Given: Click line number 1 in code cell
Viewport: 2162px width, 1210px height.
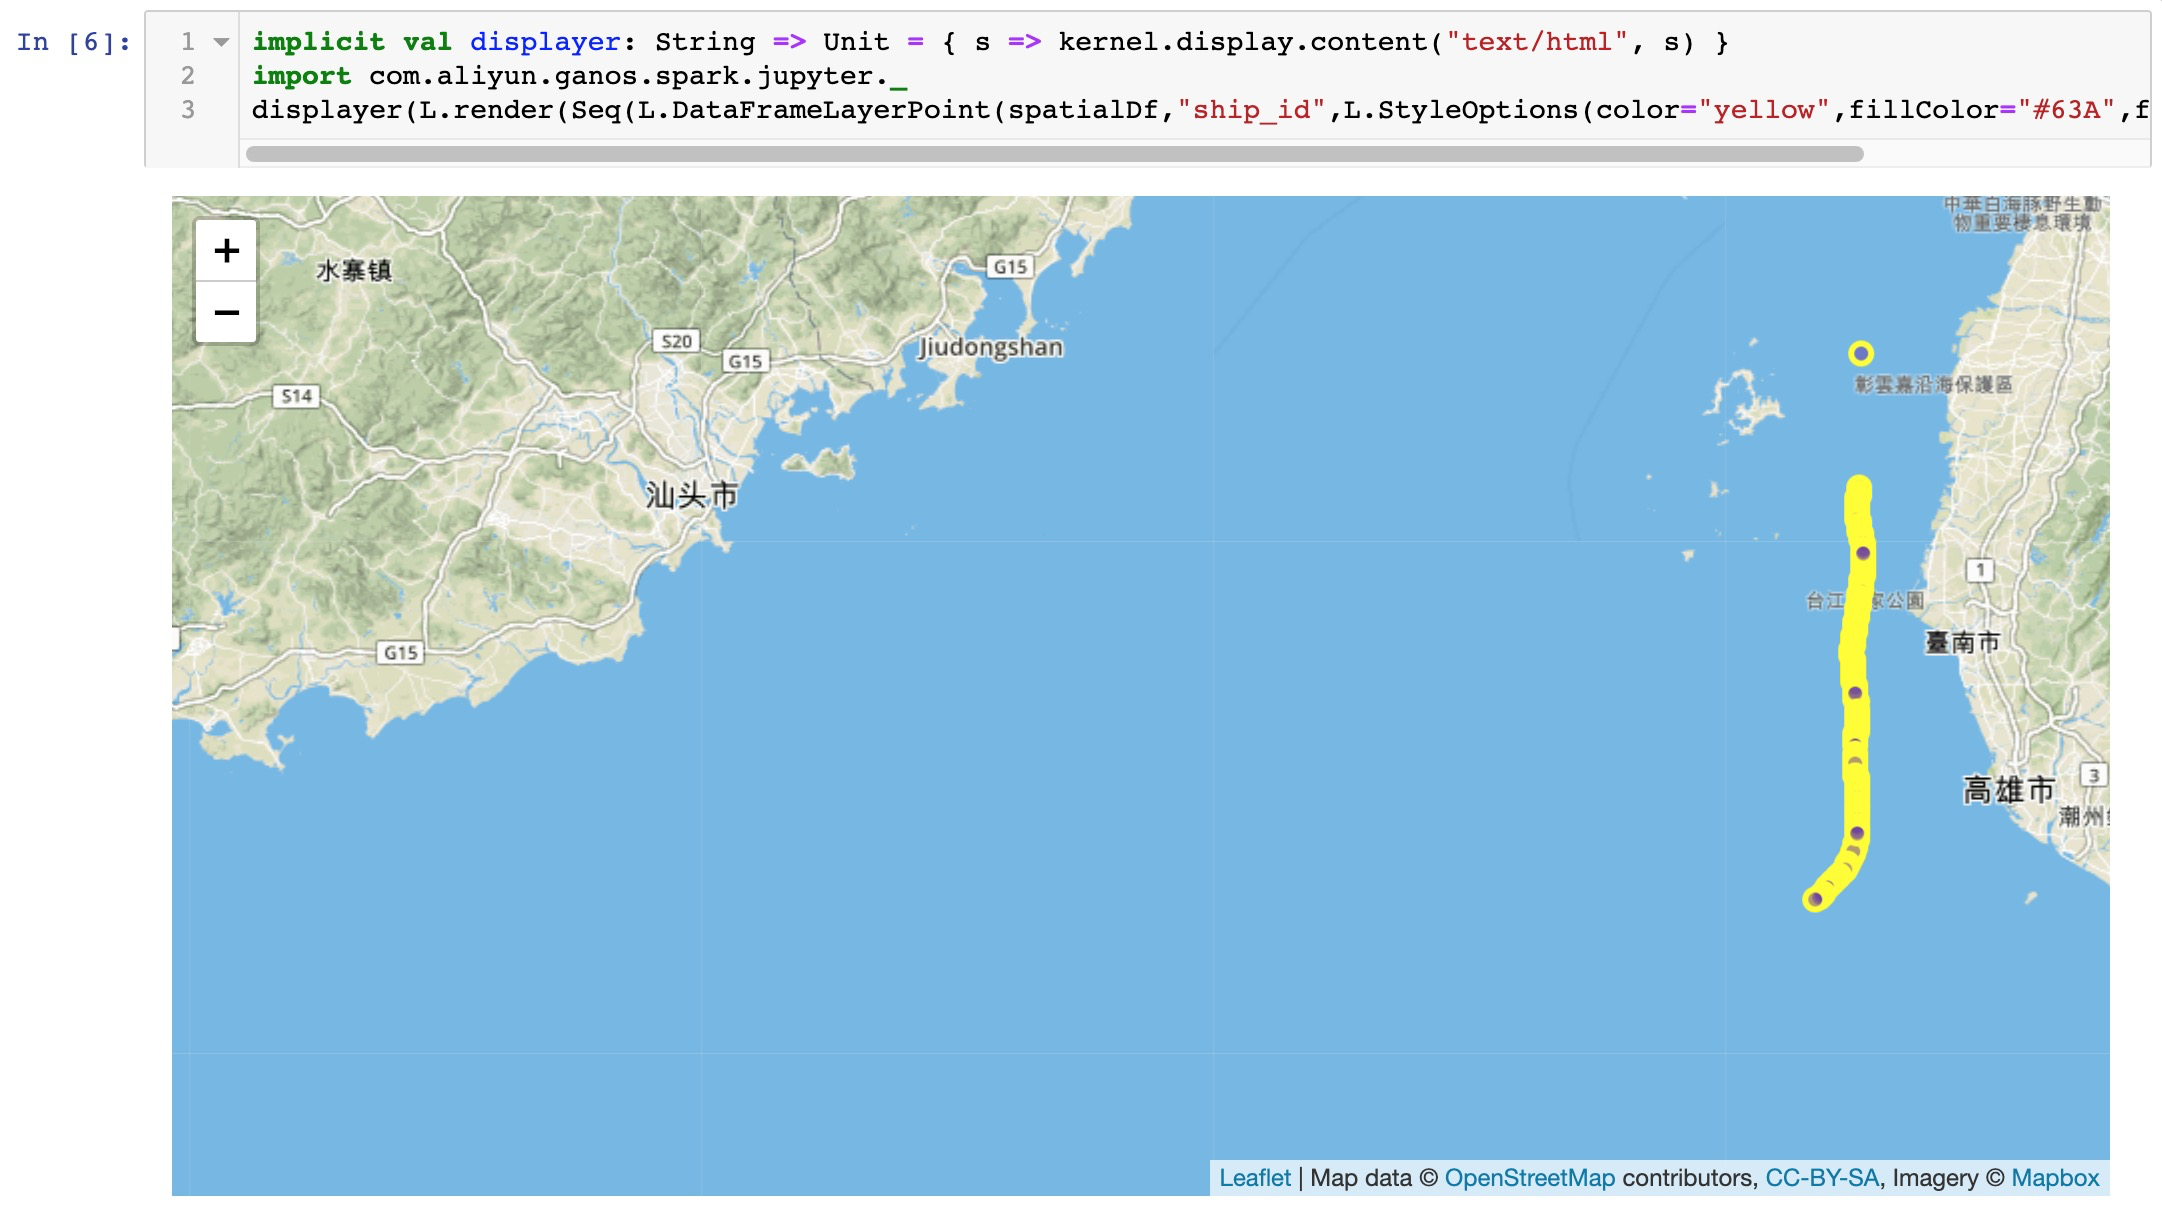Looking at the screenshot, I should (187, 42).
